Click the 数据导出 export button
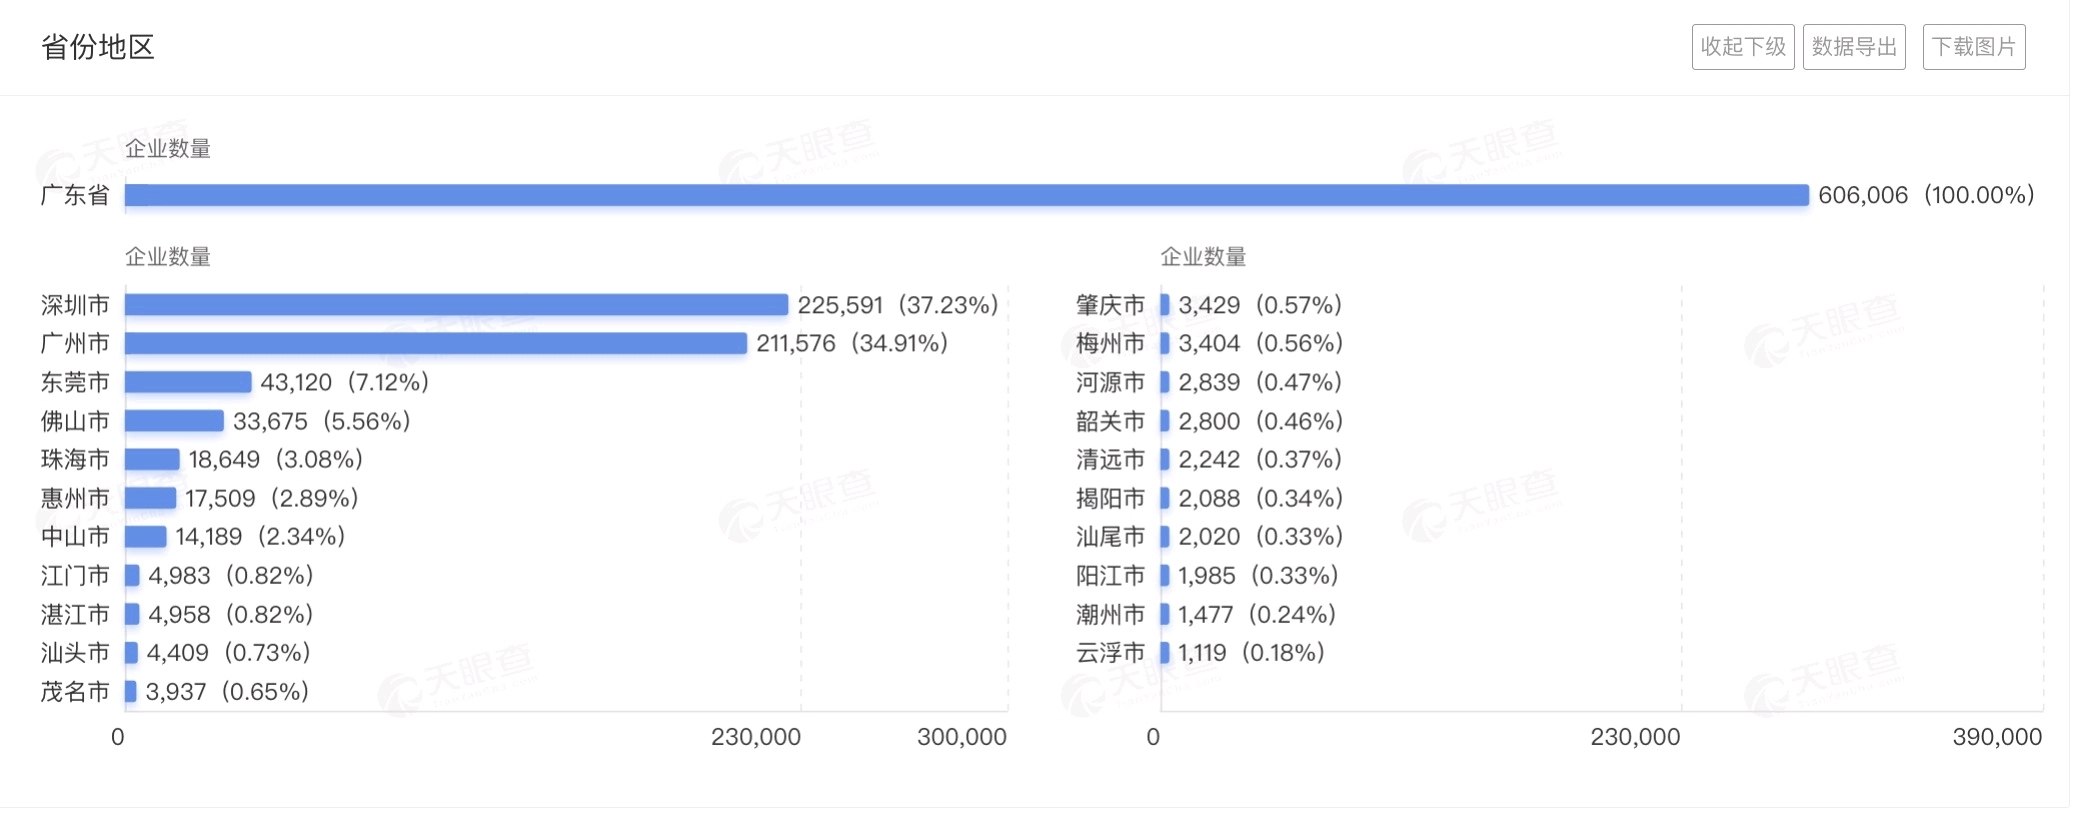The width and height of the screenshot is (2094, 820). click(x=1854, y=47)
